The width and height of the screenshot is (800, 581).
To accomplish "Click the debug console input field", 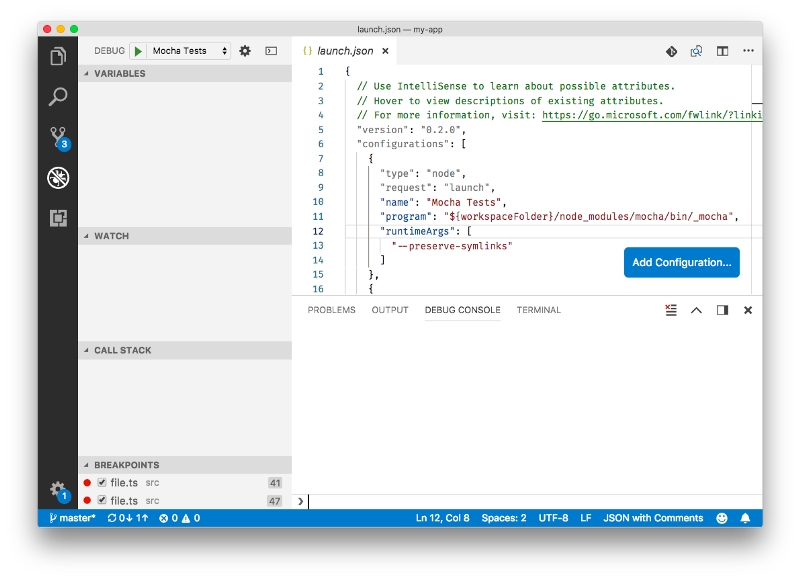I will pos(533,501).
